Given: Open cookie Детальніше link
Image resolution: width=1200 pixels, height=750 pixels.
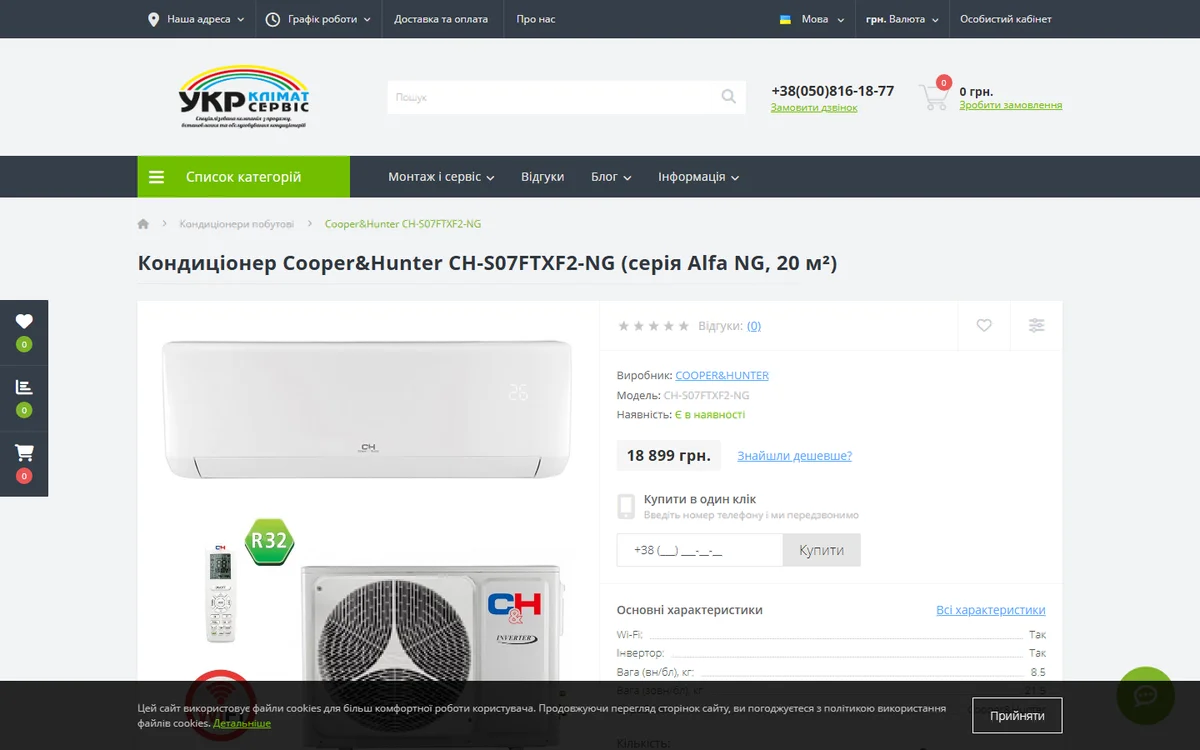Looking at the screenshot, I should [x=242, y=723].
